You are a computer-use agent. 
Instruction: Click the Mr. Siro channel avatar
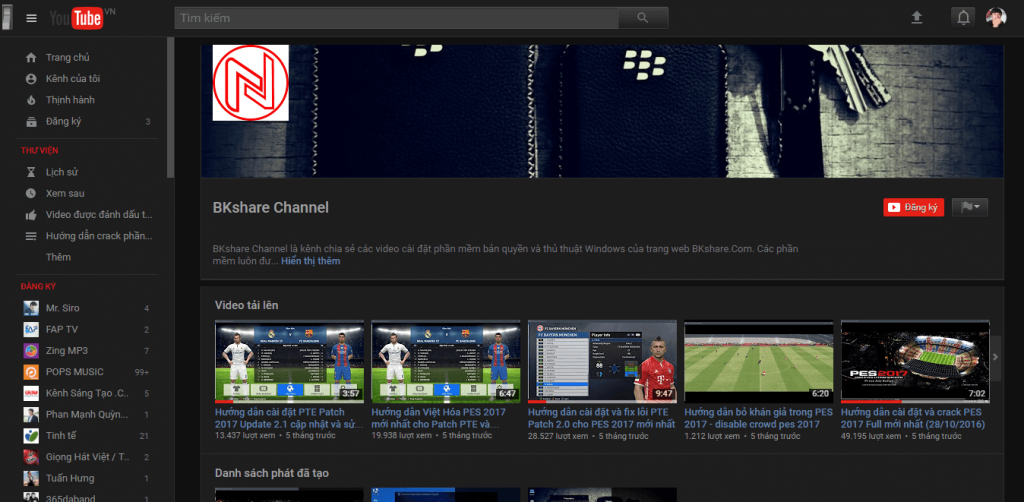[x=31, y=308]
